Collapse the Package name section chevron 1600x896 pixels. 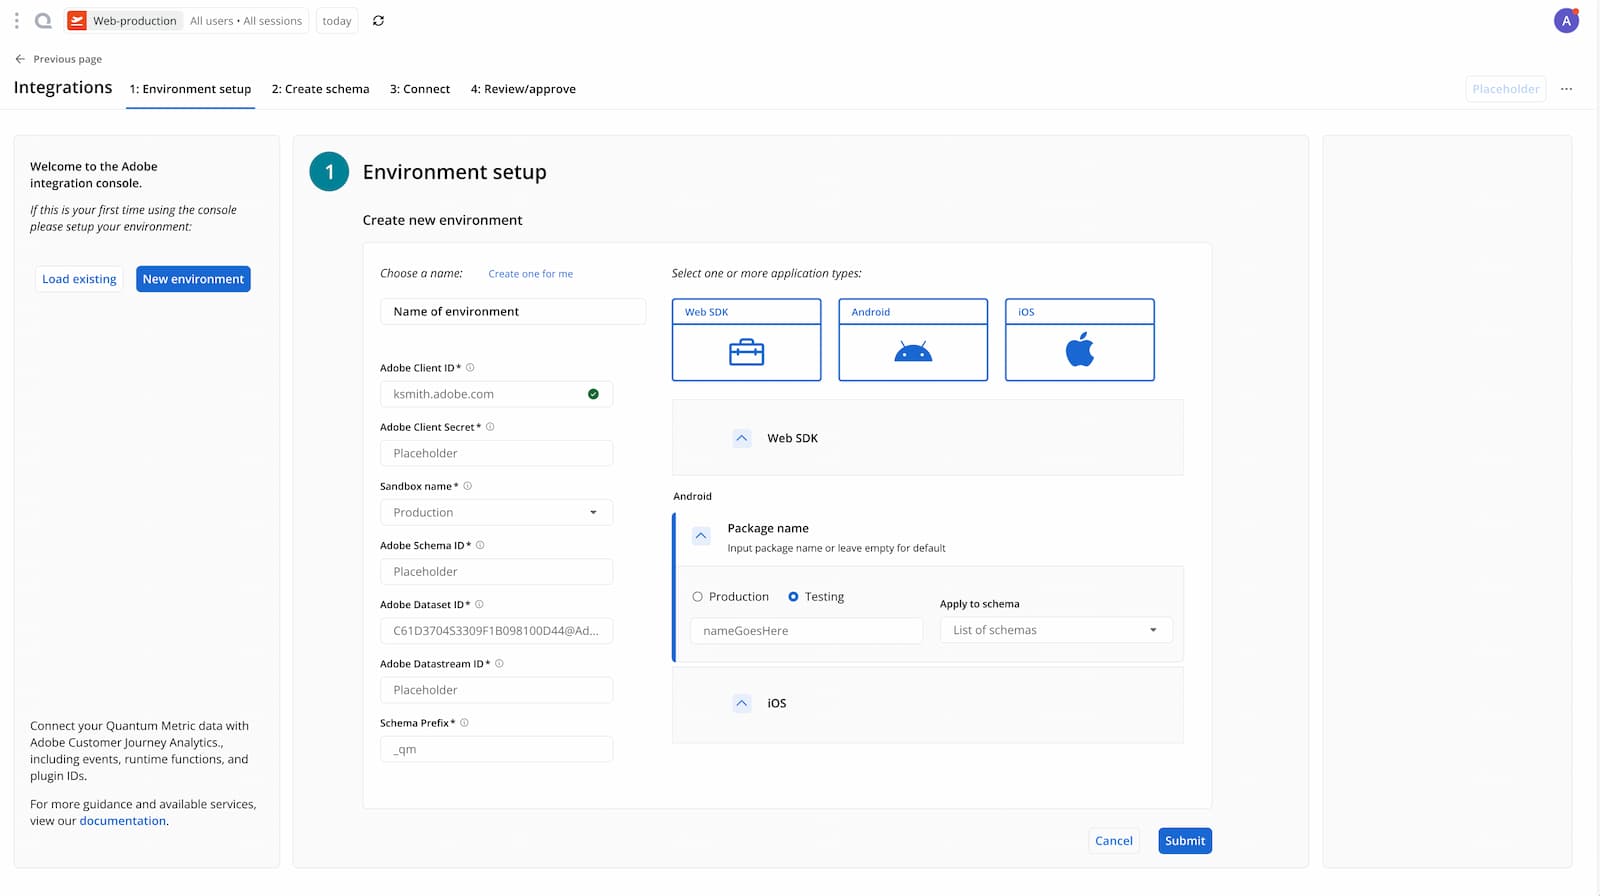coord(701,536)
